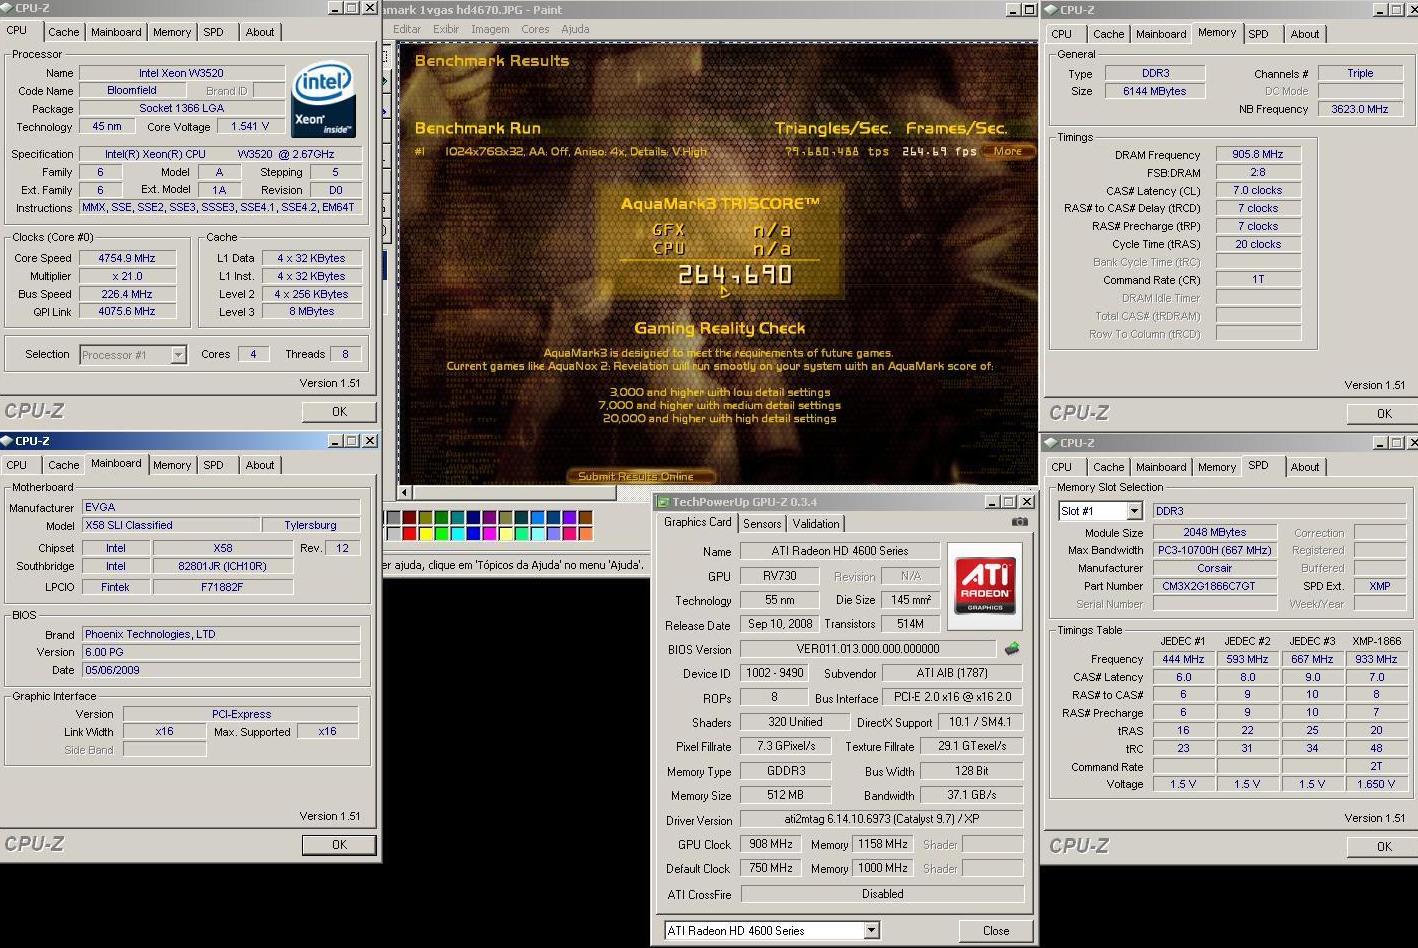Click the Specification Intel(R) Xeon(R) W3520 field
Viewport: 1418px width, 948px height.
click(x=221, y=154)
